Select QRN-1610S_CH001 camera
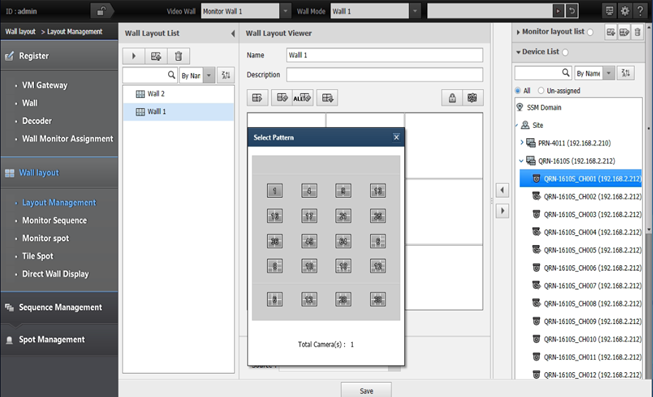 tap(581, 178)
